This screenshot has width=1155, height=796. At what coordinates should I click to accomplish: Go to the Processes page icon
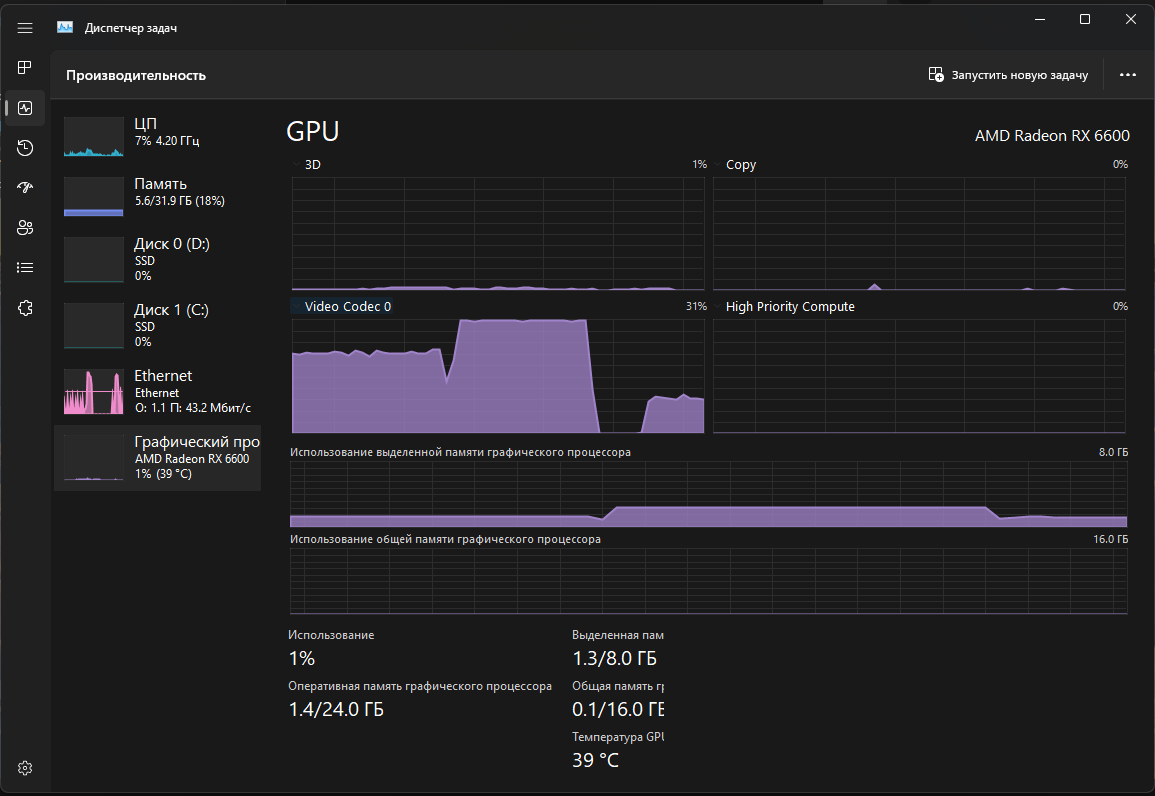tap(25, 67)
